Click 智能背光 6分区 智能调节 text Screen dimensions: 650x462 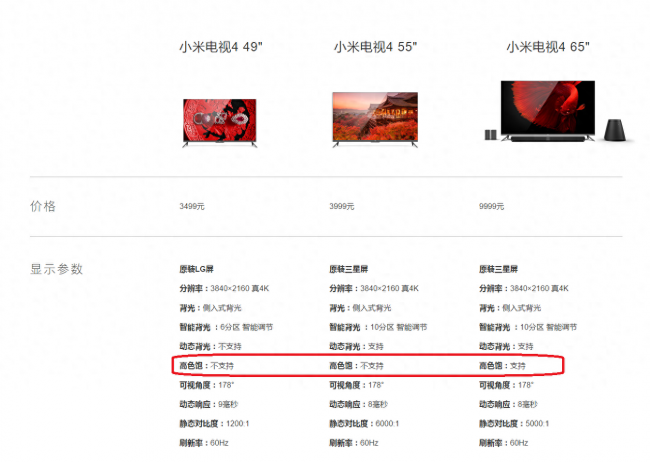[226, 327]
